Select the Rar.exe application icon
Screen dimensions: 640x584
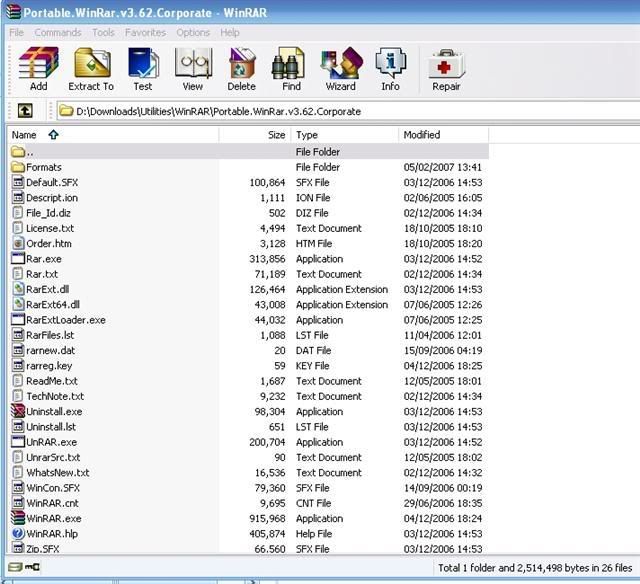click(18, 258)
